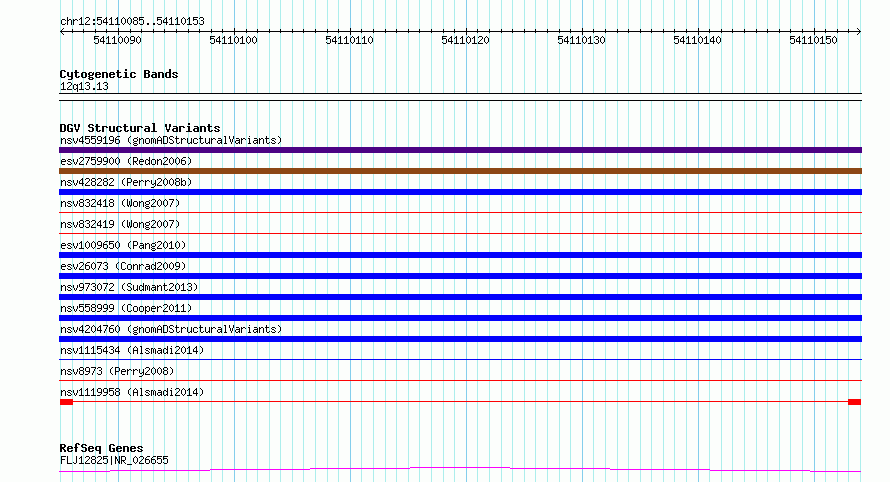Click ruler position 54110090

pyautogui.click(x=117, y=40)
